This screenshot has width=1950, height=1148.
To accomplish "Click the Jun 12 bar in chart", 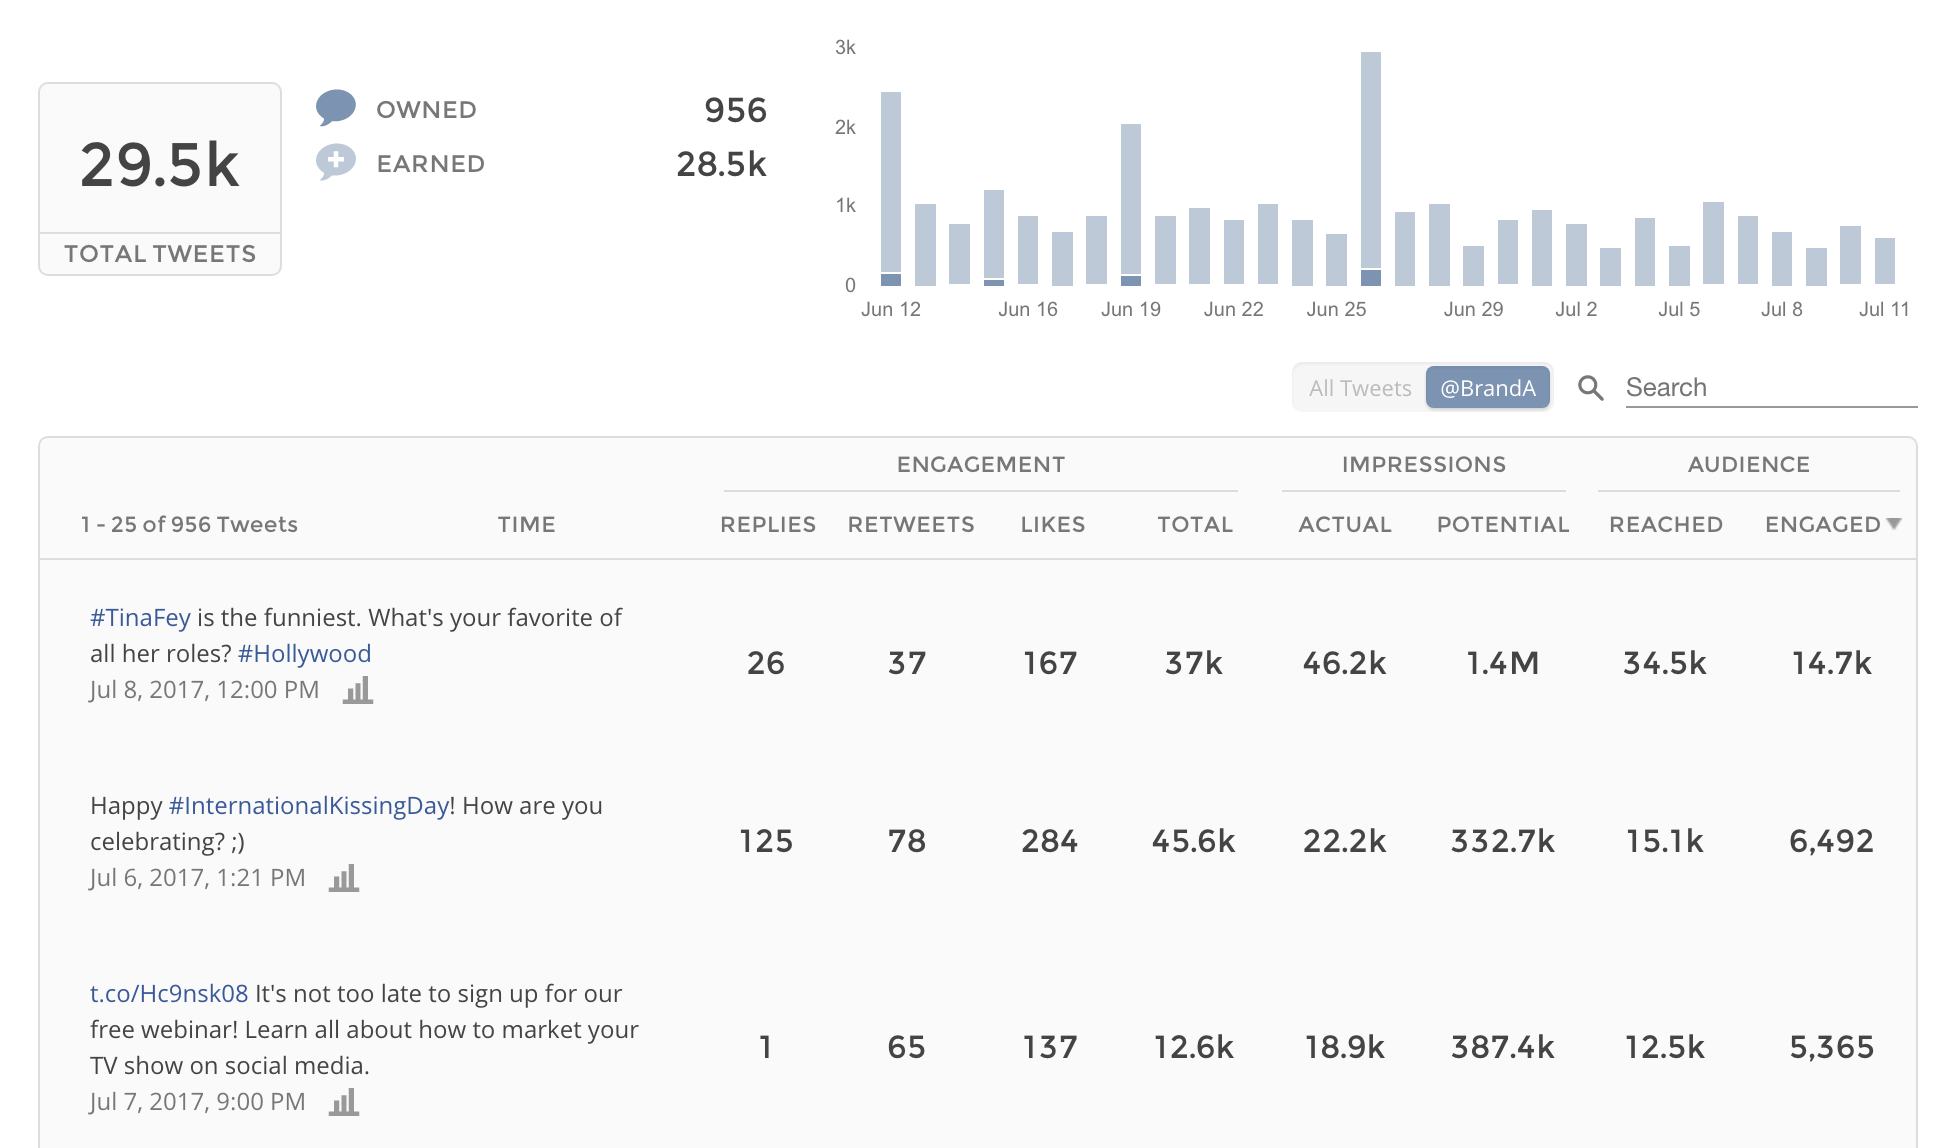I will click(891, 185).
